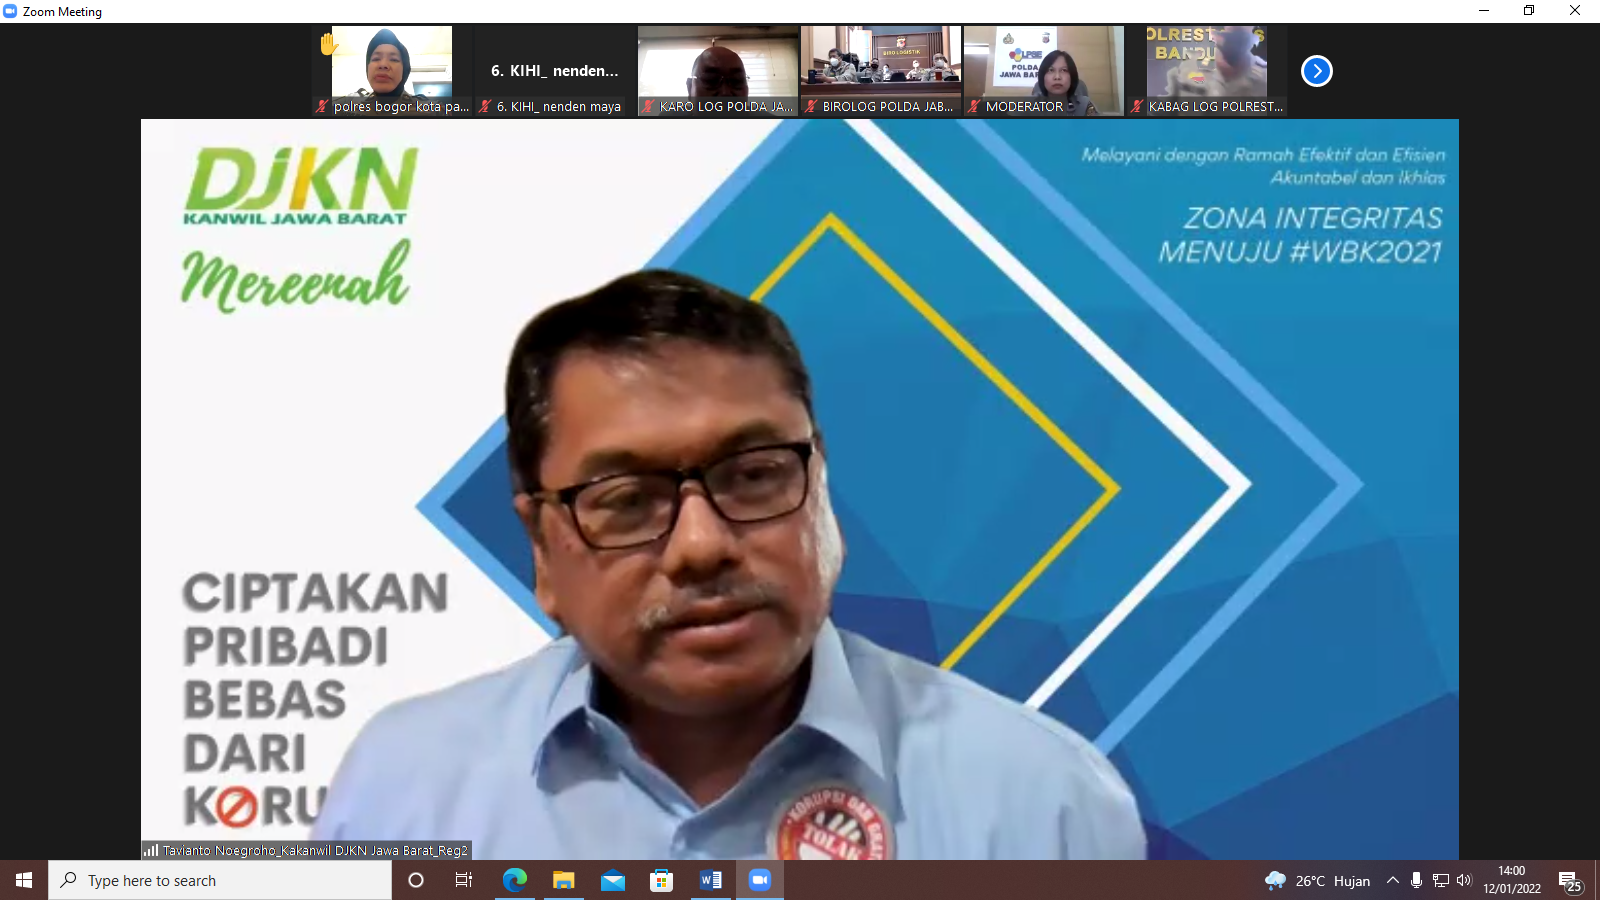Open the notification center with 25 notifications

[x=1570, y=881]
